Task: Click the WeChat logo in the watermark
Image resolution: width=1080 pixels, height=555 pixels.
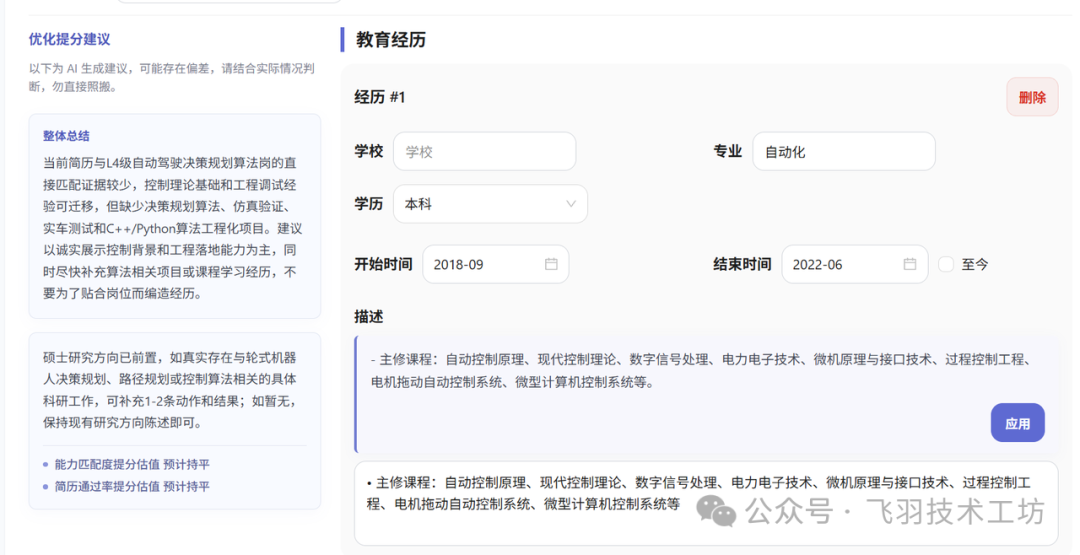Action: [716, 511]
